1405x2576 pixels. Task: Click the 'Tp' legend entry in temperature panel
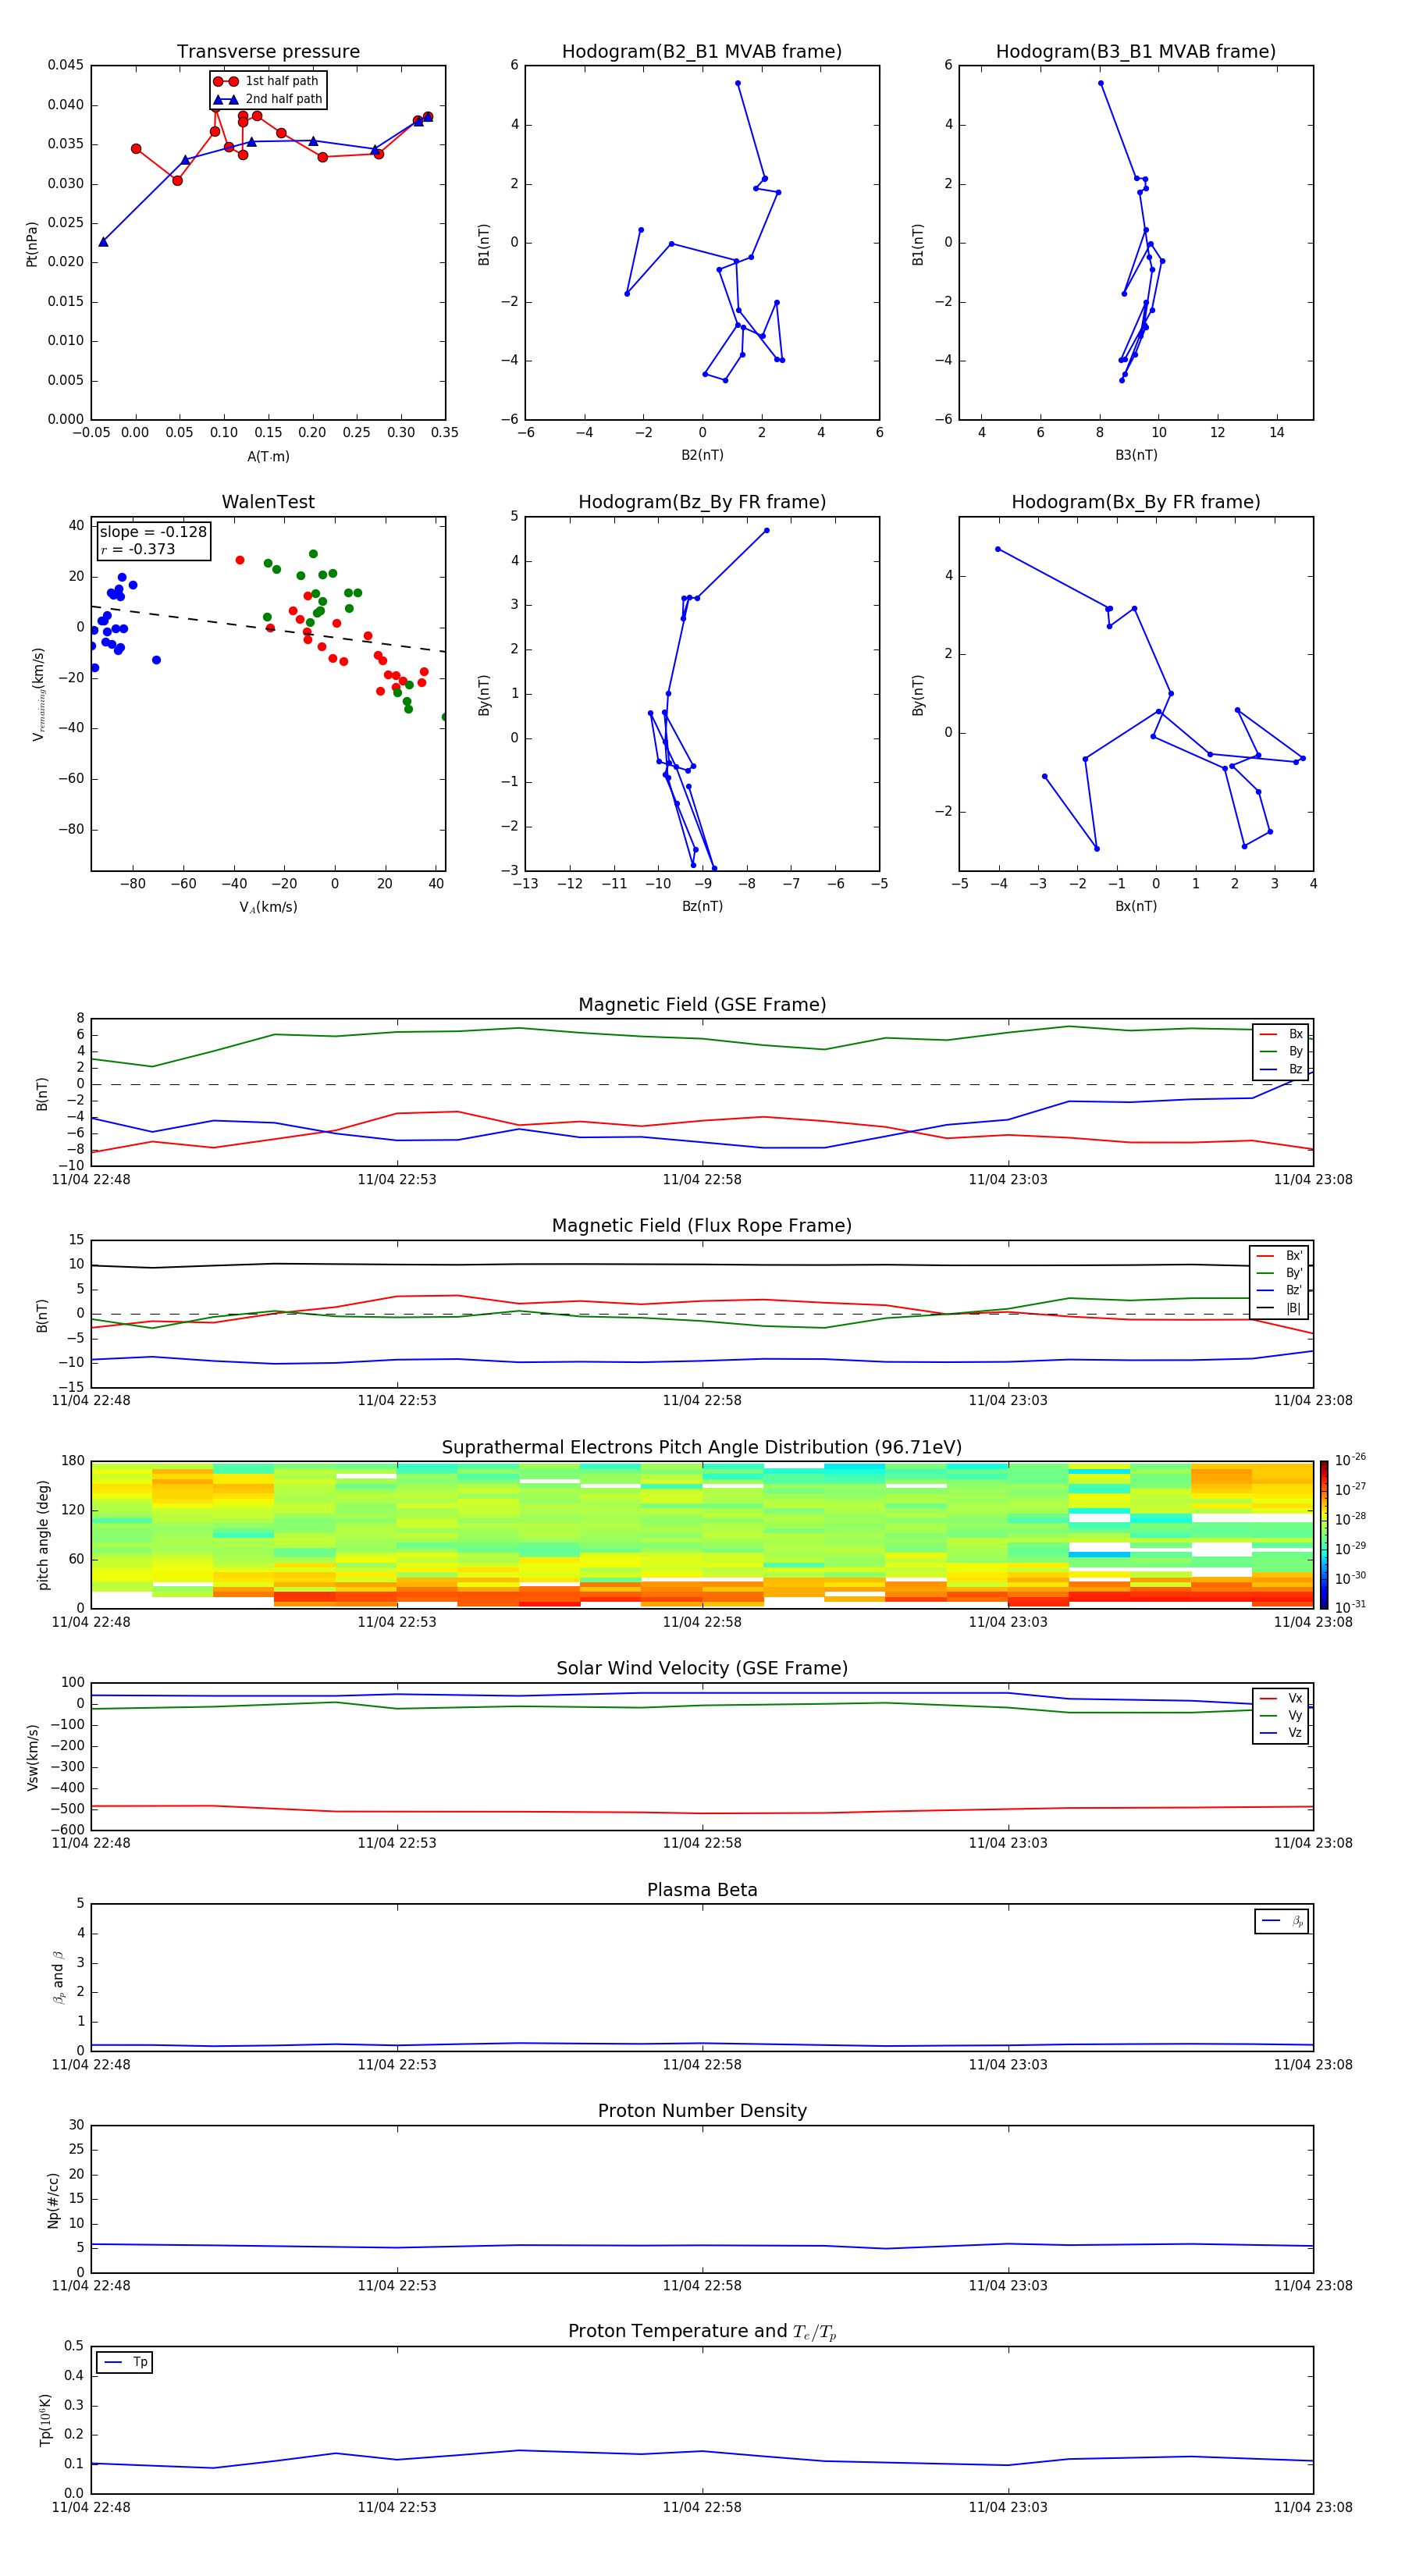tap(125, 2363)
